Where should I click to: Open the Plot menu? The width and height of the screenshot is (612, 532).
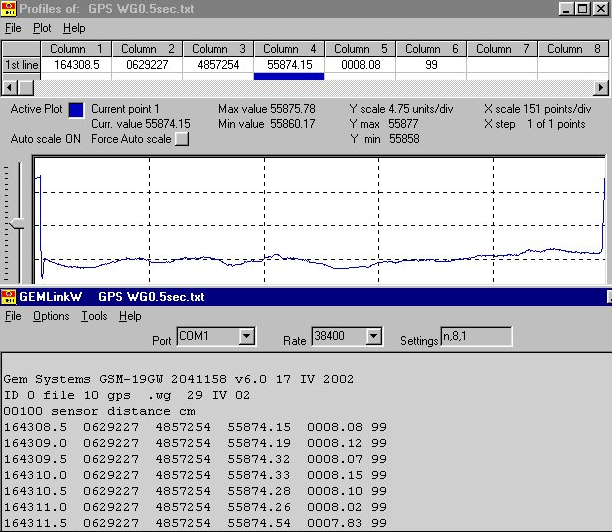(43, 28)
